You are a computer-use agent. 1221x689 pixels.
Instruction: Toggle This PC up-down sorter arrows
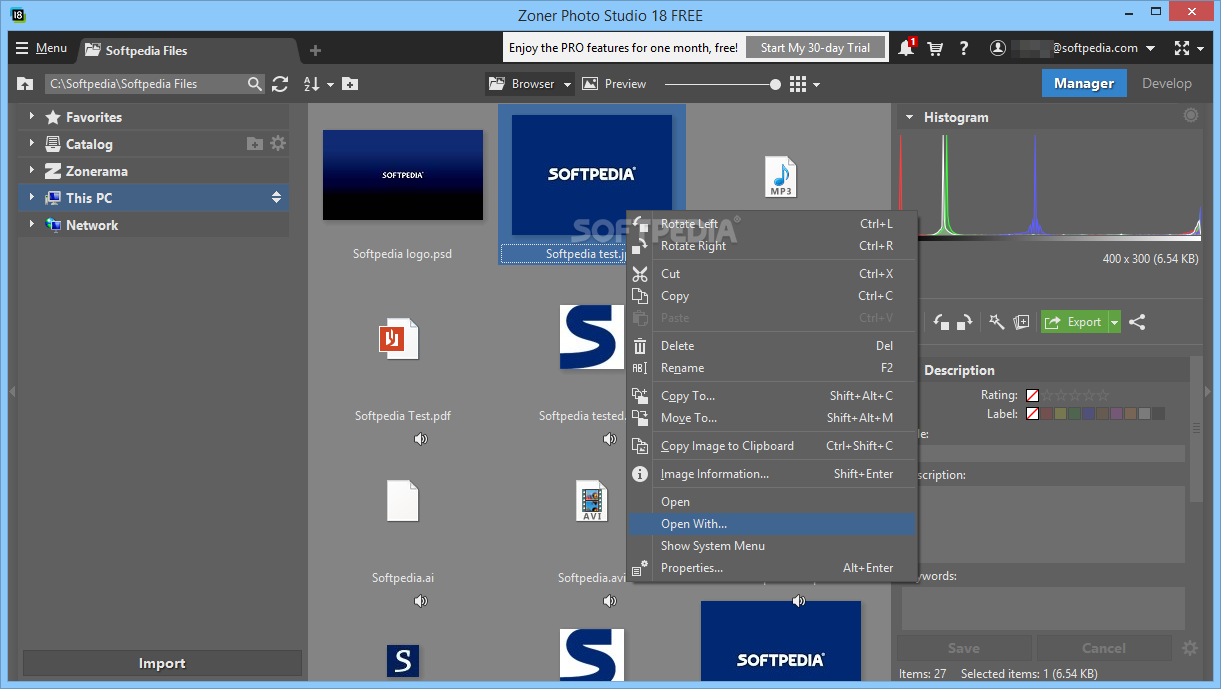(277, 198)
